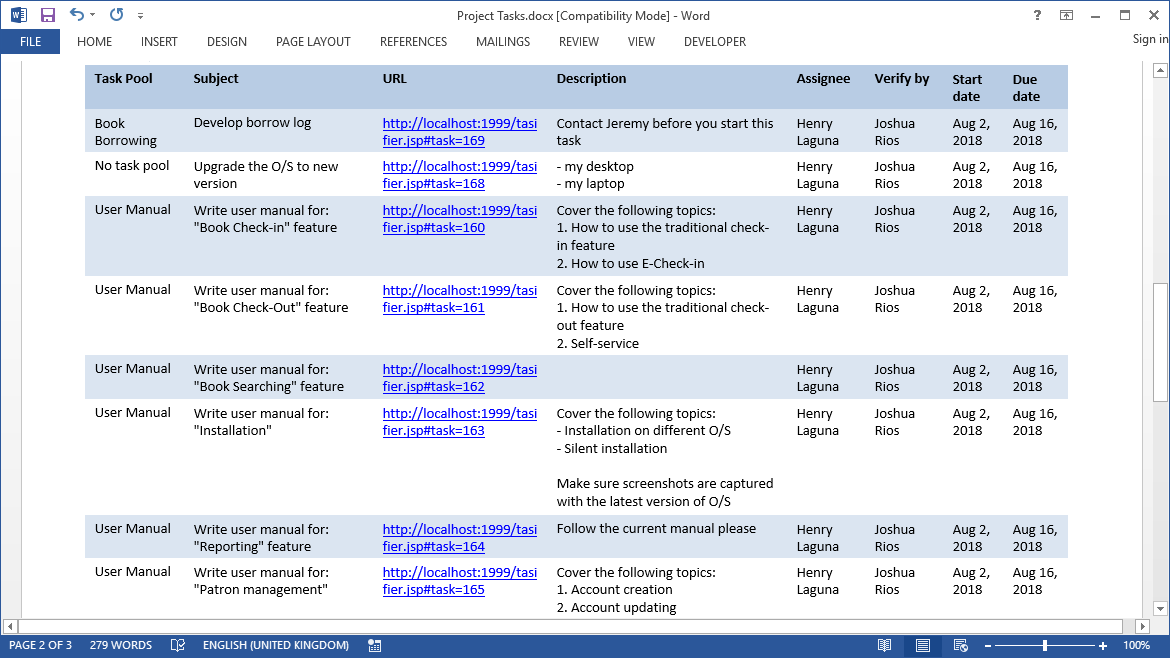The width and height of the screenshot is (1170, 658).
Task: Click the proofing errors book icon
Action: 178,645
